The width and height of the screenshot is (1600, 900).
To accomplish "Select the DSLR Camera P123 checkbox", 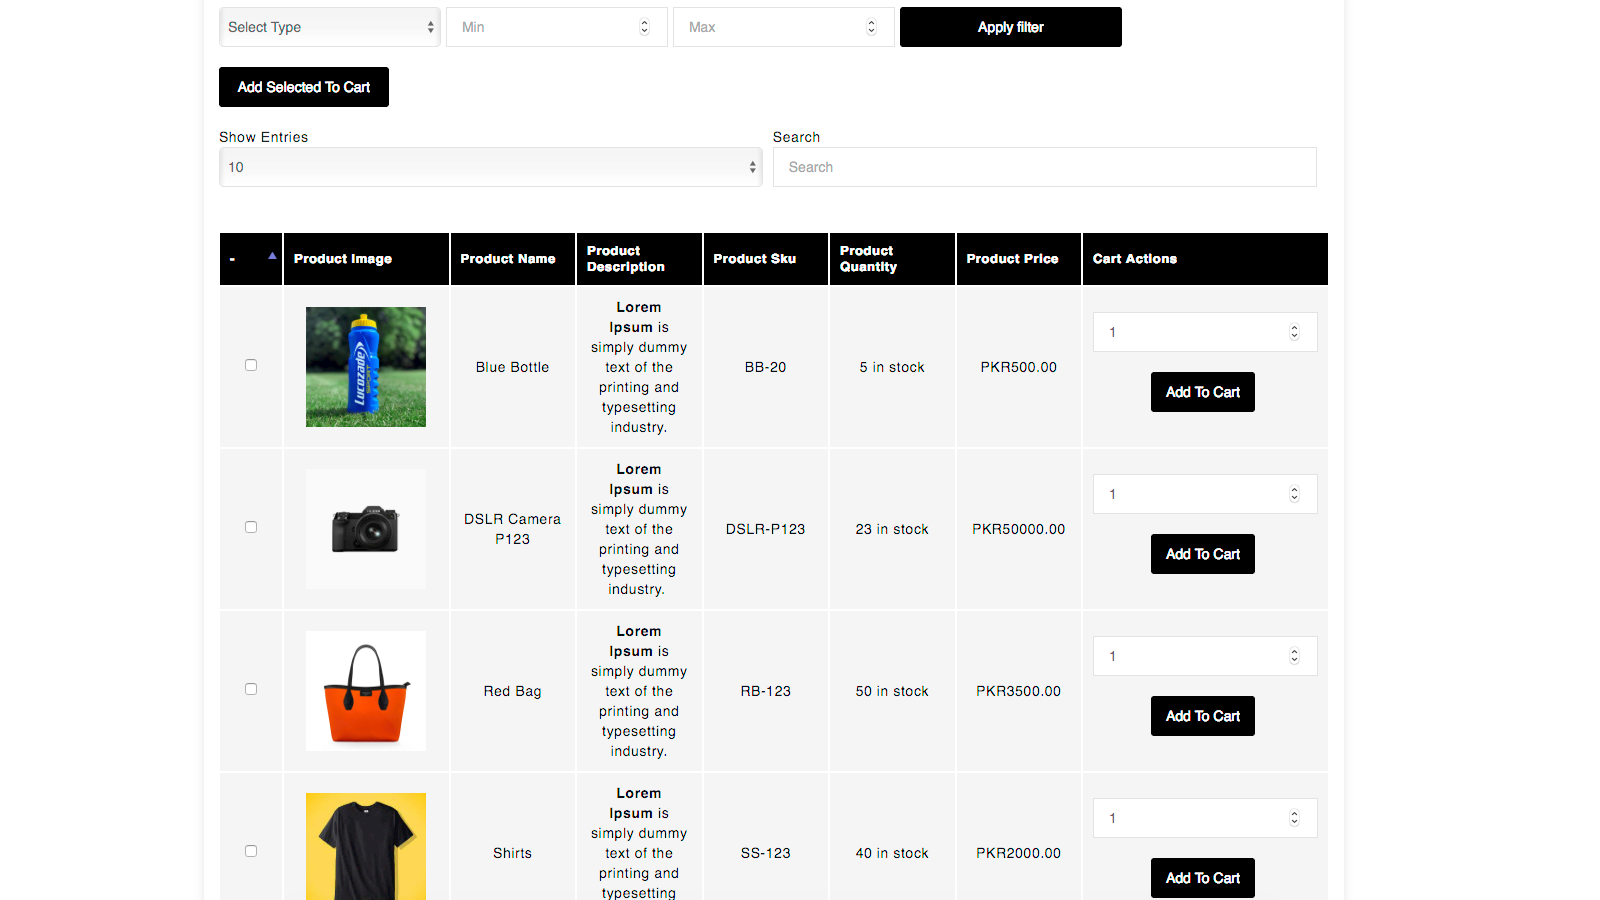I will tap(251, 527).
